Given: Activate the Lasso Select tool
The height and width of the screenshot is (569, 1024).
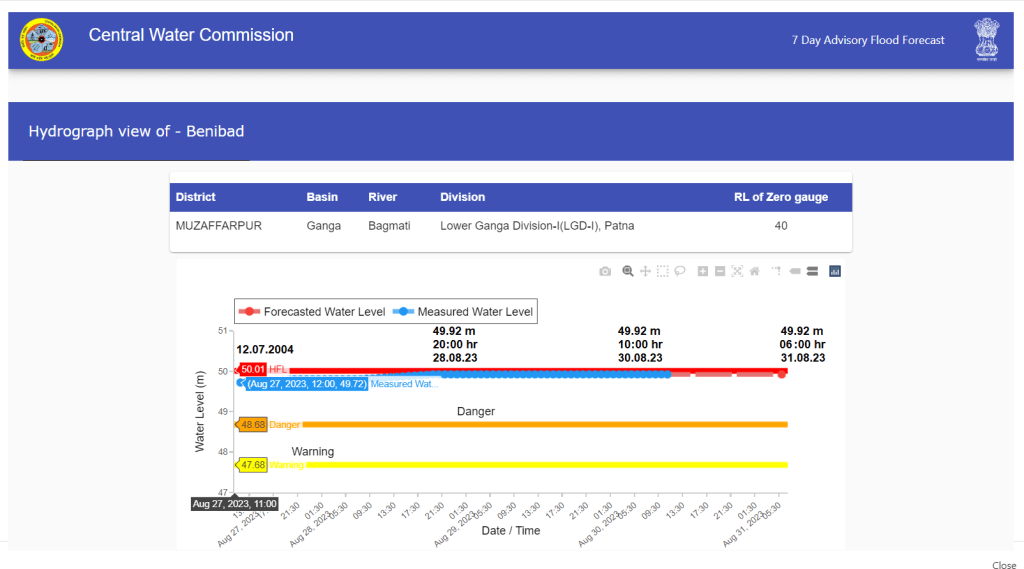Looking at the screenshot, I should click(x=679, y=271).
